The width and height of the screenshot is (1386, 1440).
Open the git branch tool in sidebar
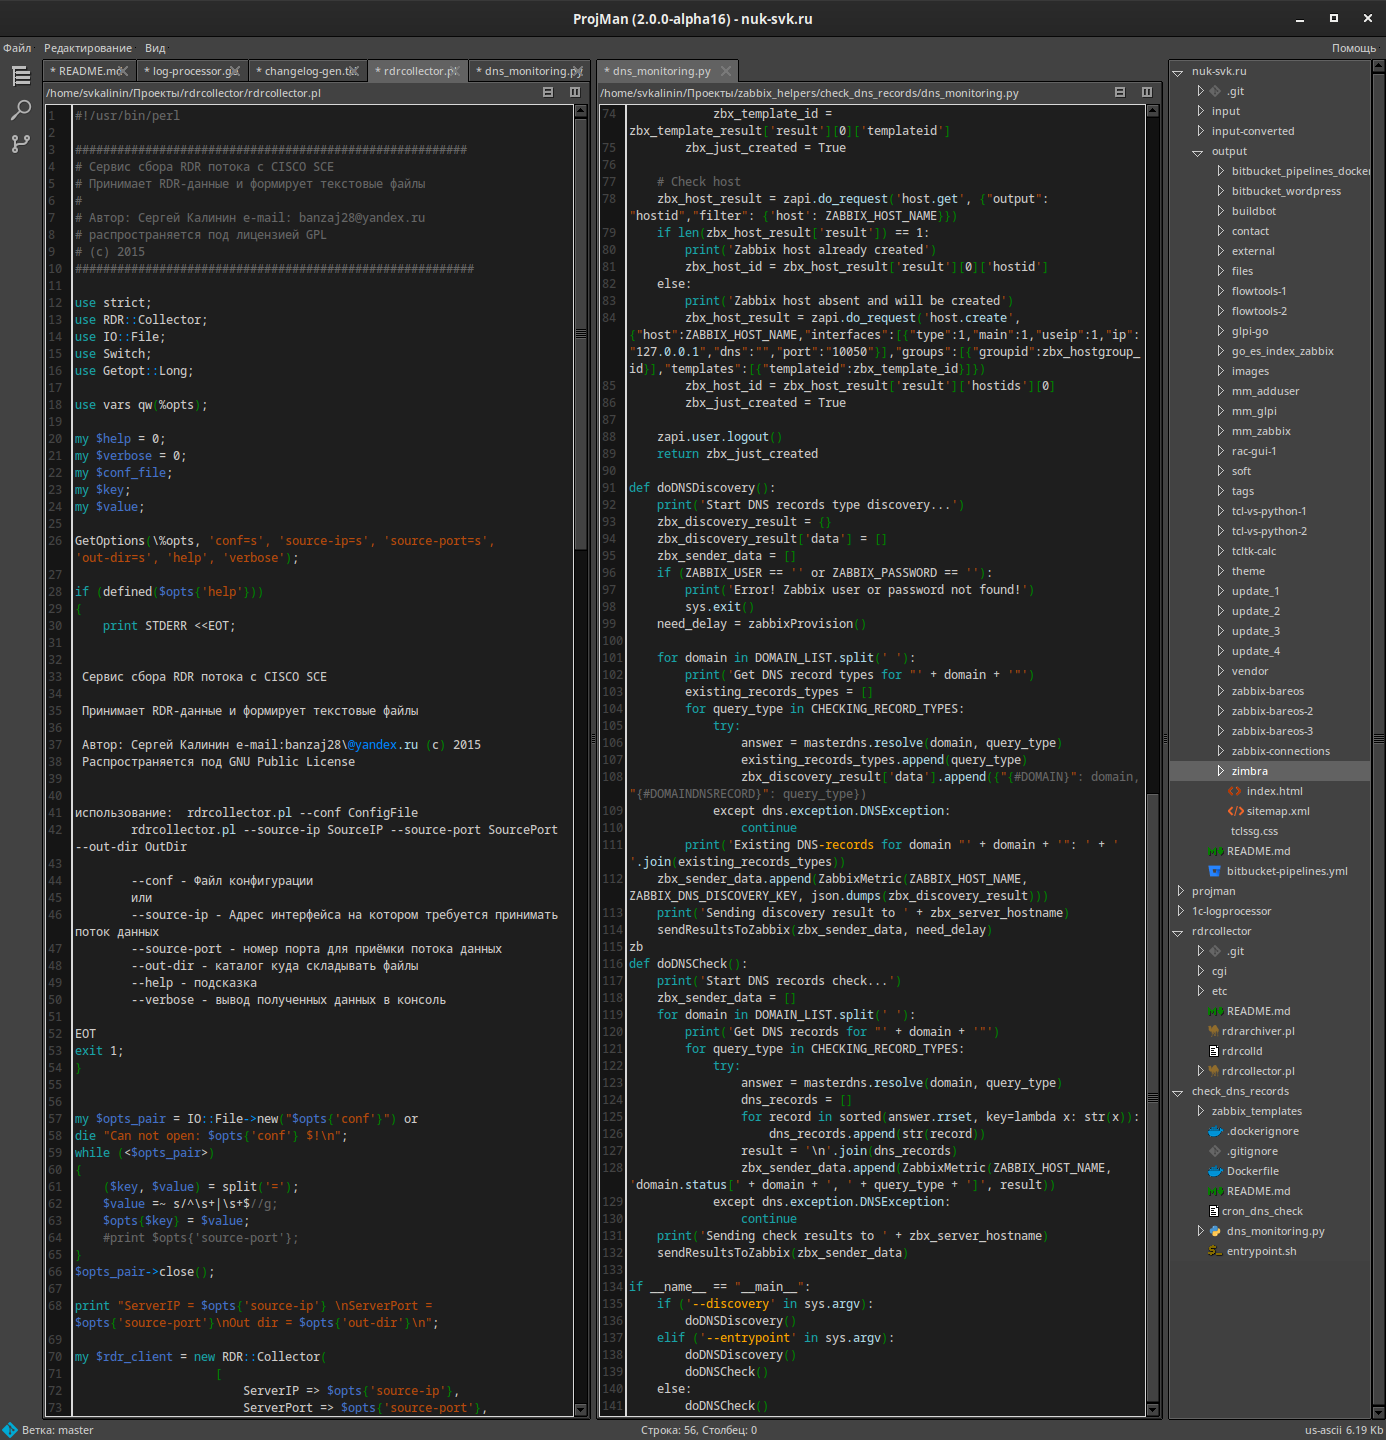point(20,144)
